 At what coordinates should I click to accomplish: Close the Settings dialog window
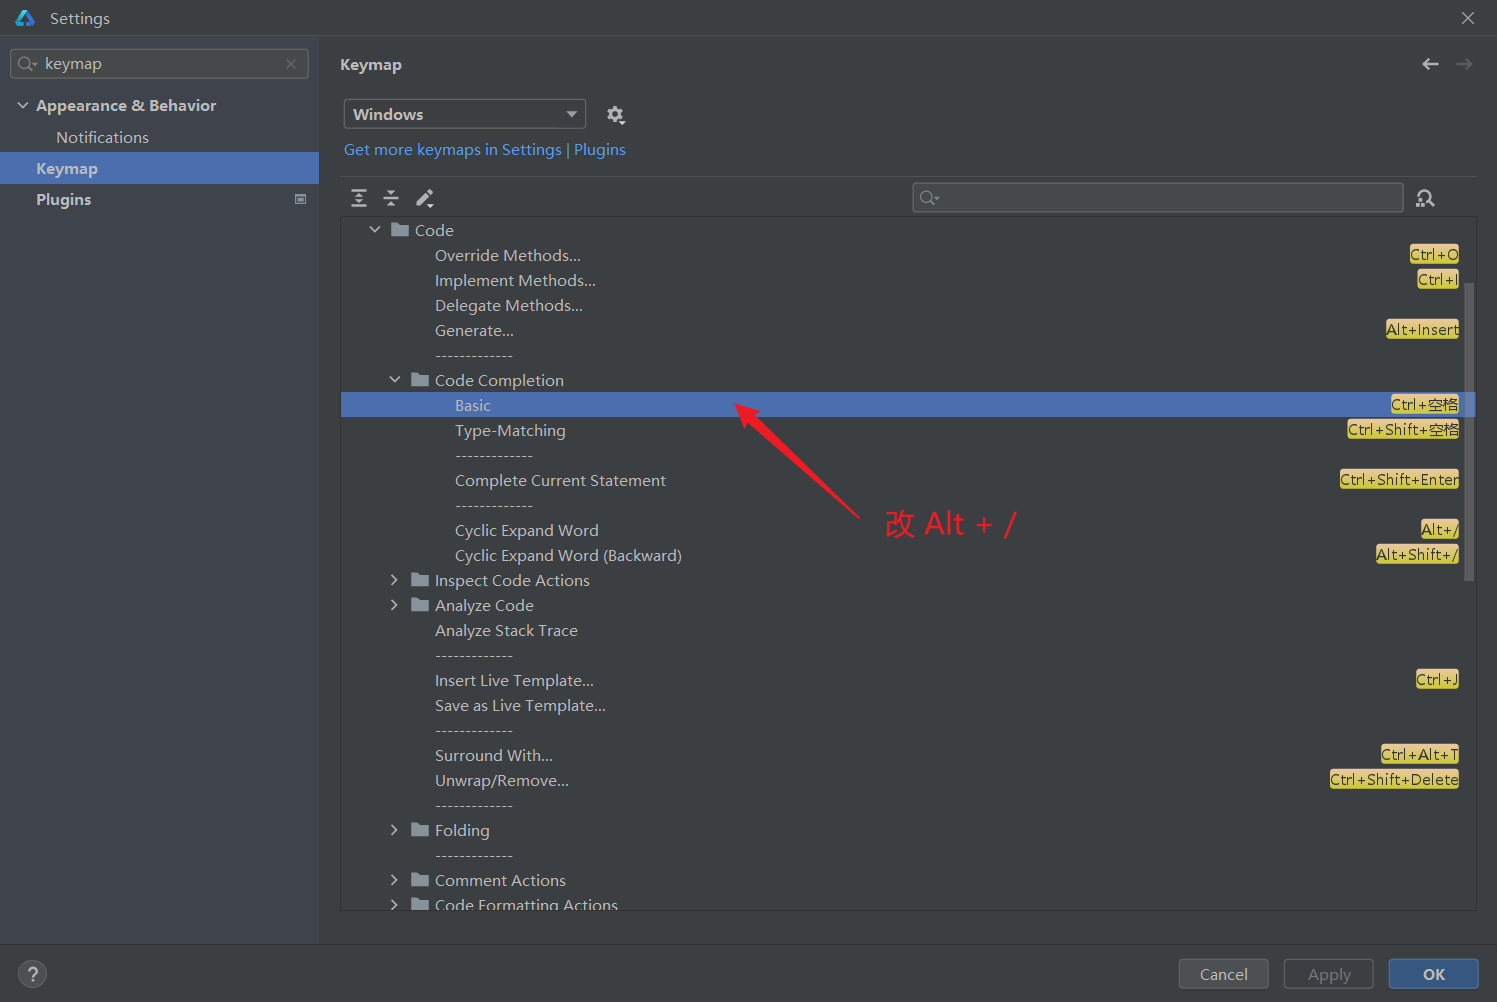coord(1467,18)
